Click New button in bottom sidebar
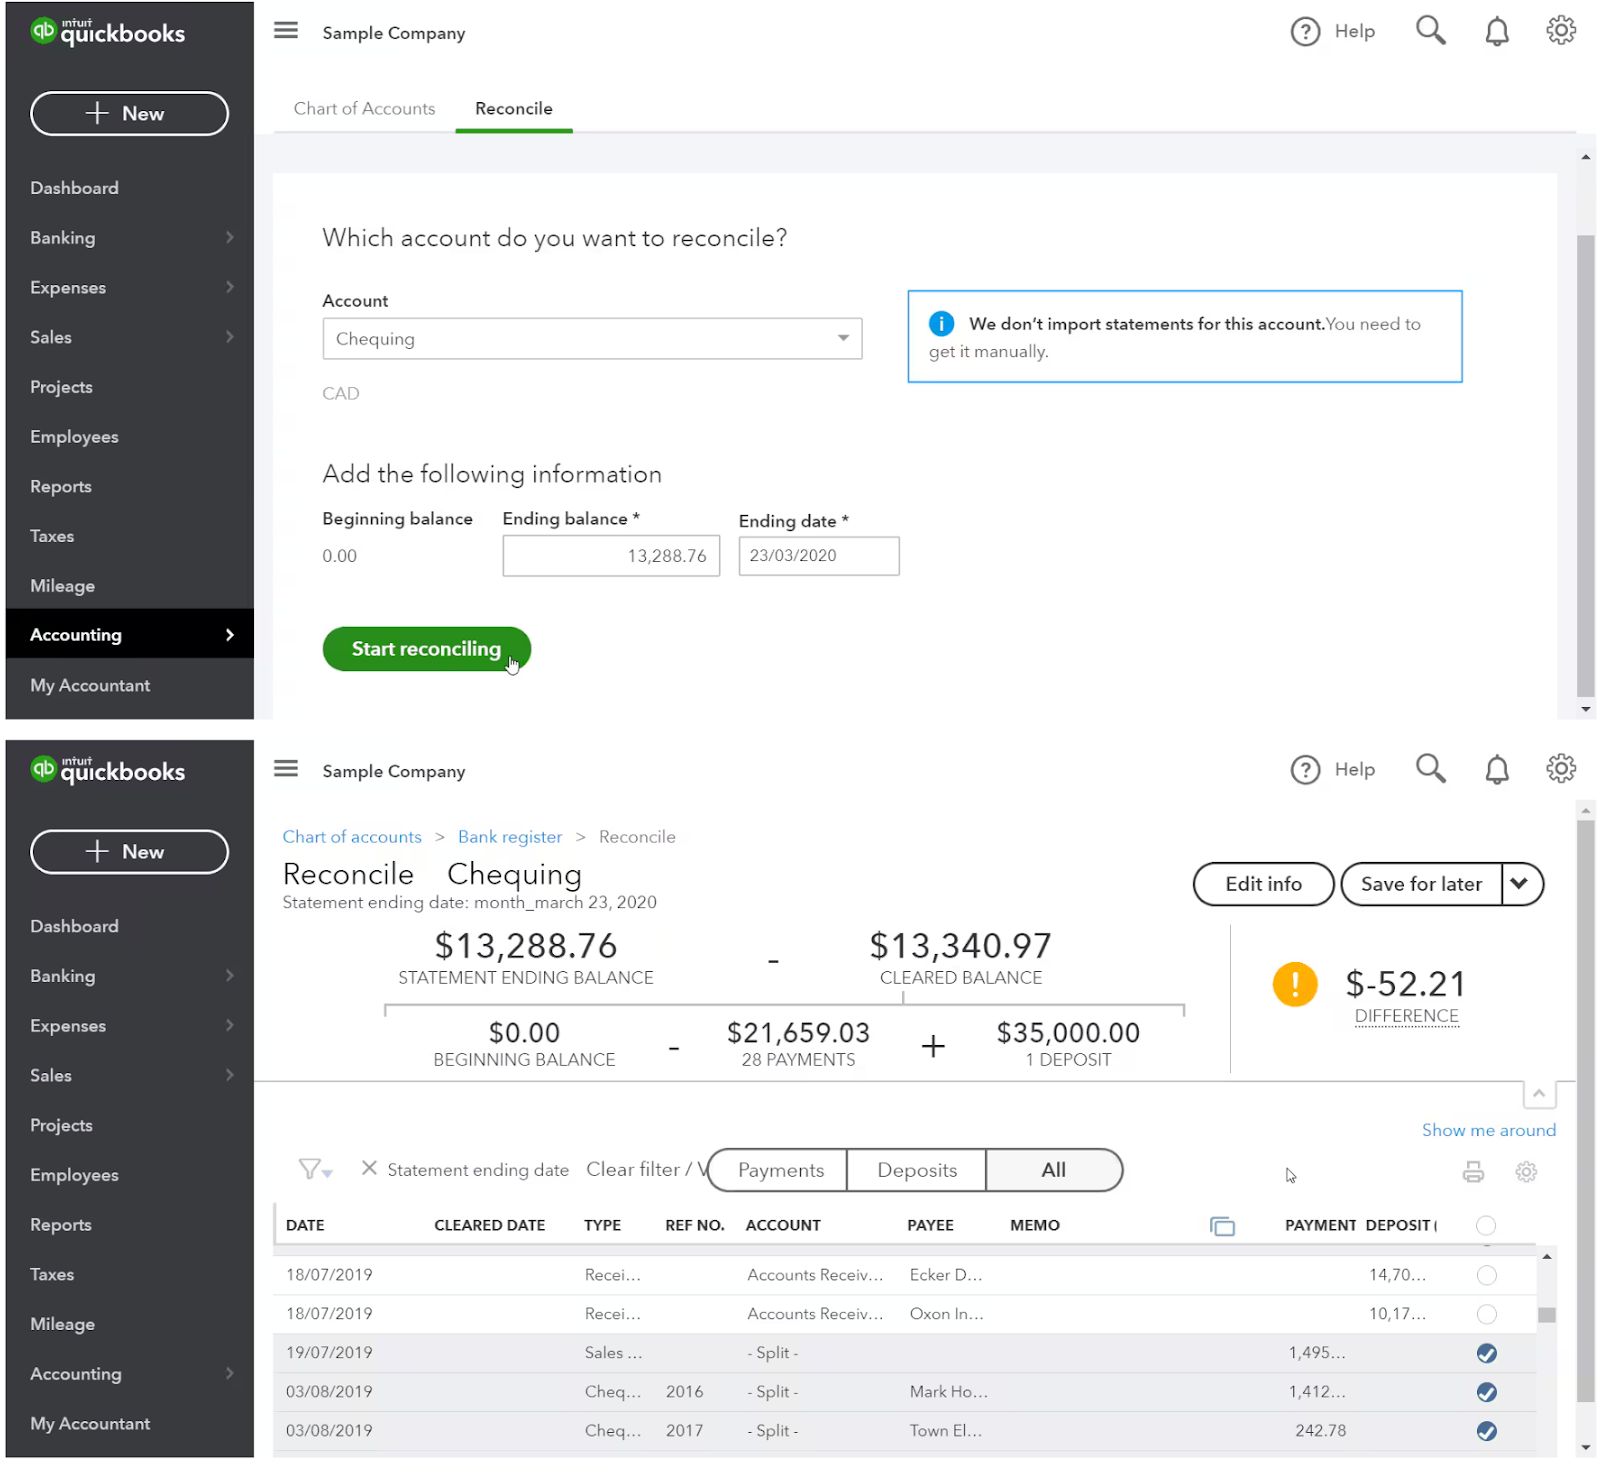Viewport: 1600px width, 1463px height. 130,851
